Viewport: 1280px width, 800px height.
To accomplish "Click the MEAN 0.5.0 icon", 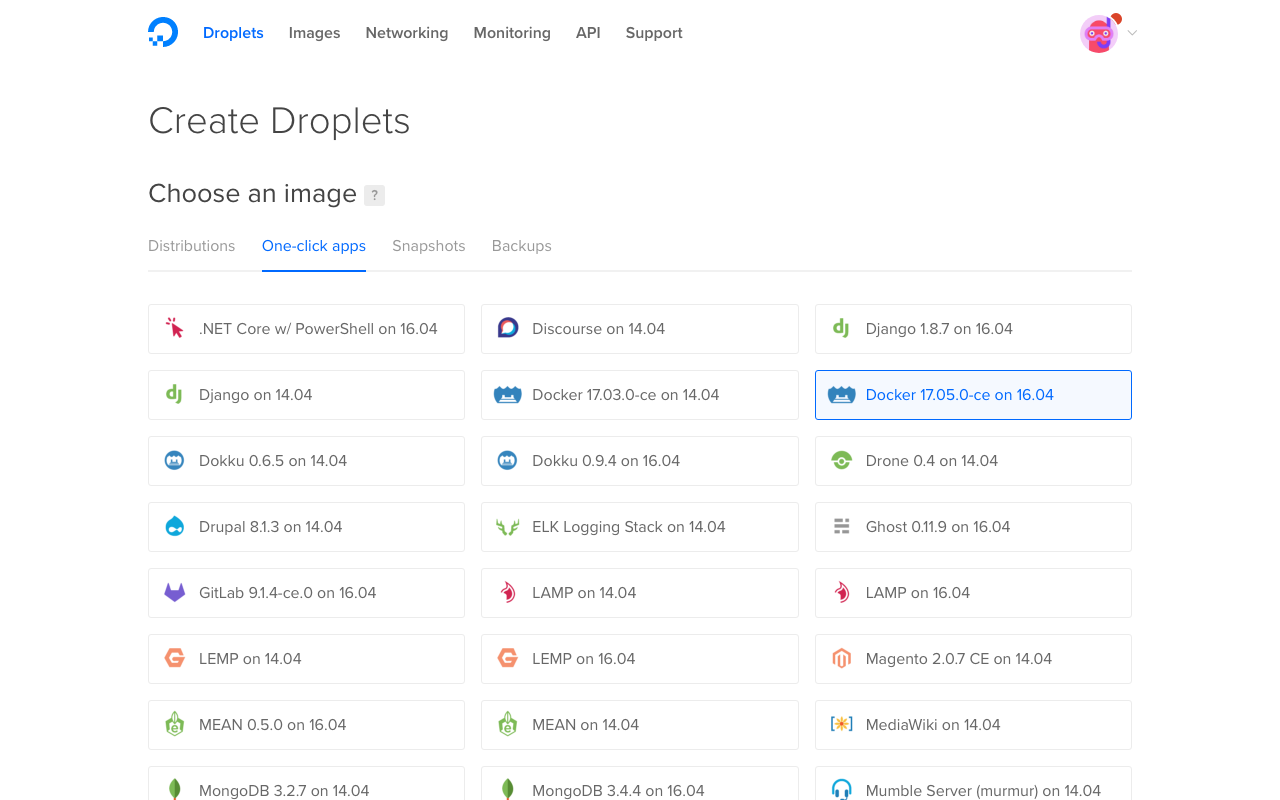I will click(x=175, y=724).
